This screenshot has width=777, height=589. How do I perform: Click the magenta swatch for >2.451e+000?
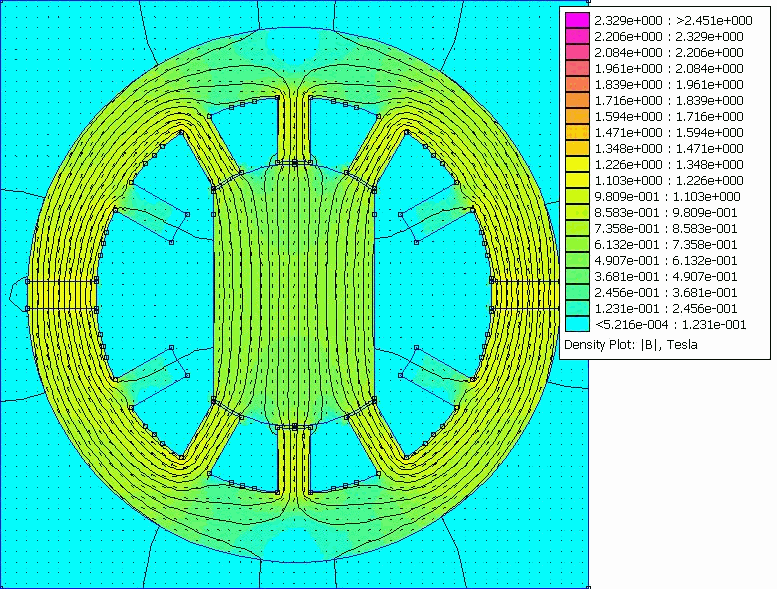tap(577, 20)
